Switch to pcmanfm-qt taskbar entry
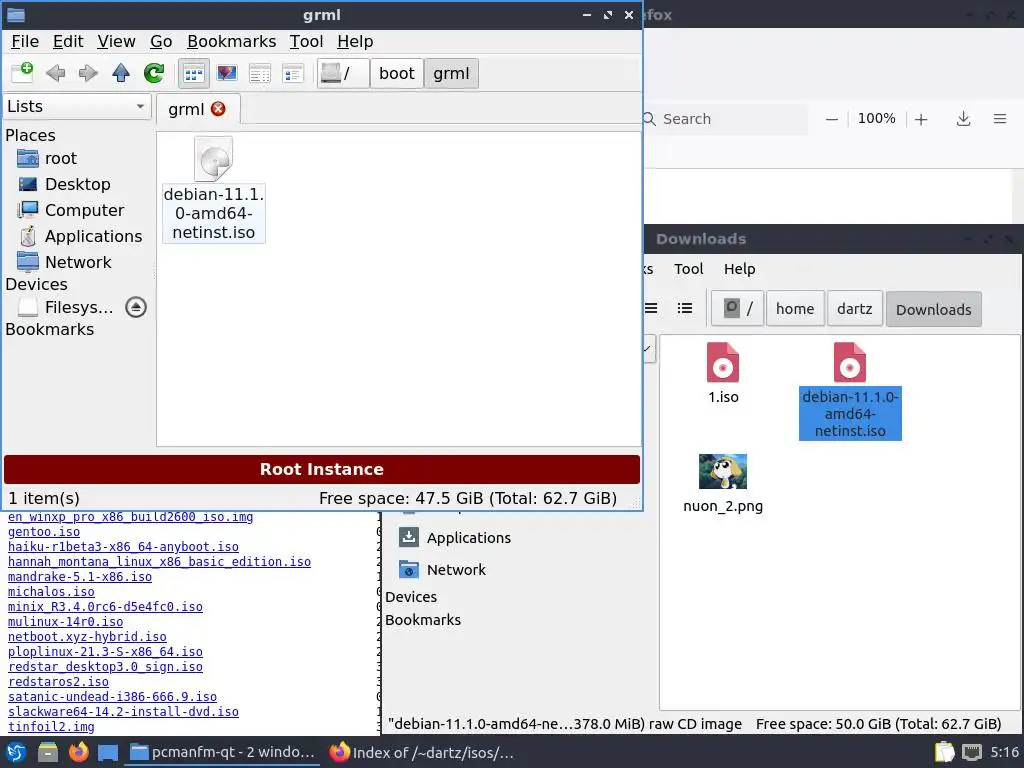The width and height of the screenshot is (1024, 768). click(x=222, y=752)
